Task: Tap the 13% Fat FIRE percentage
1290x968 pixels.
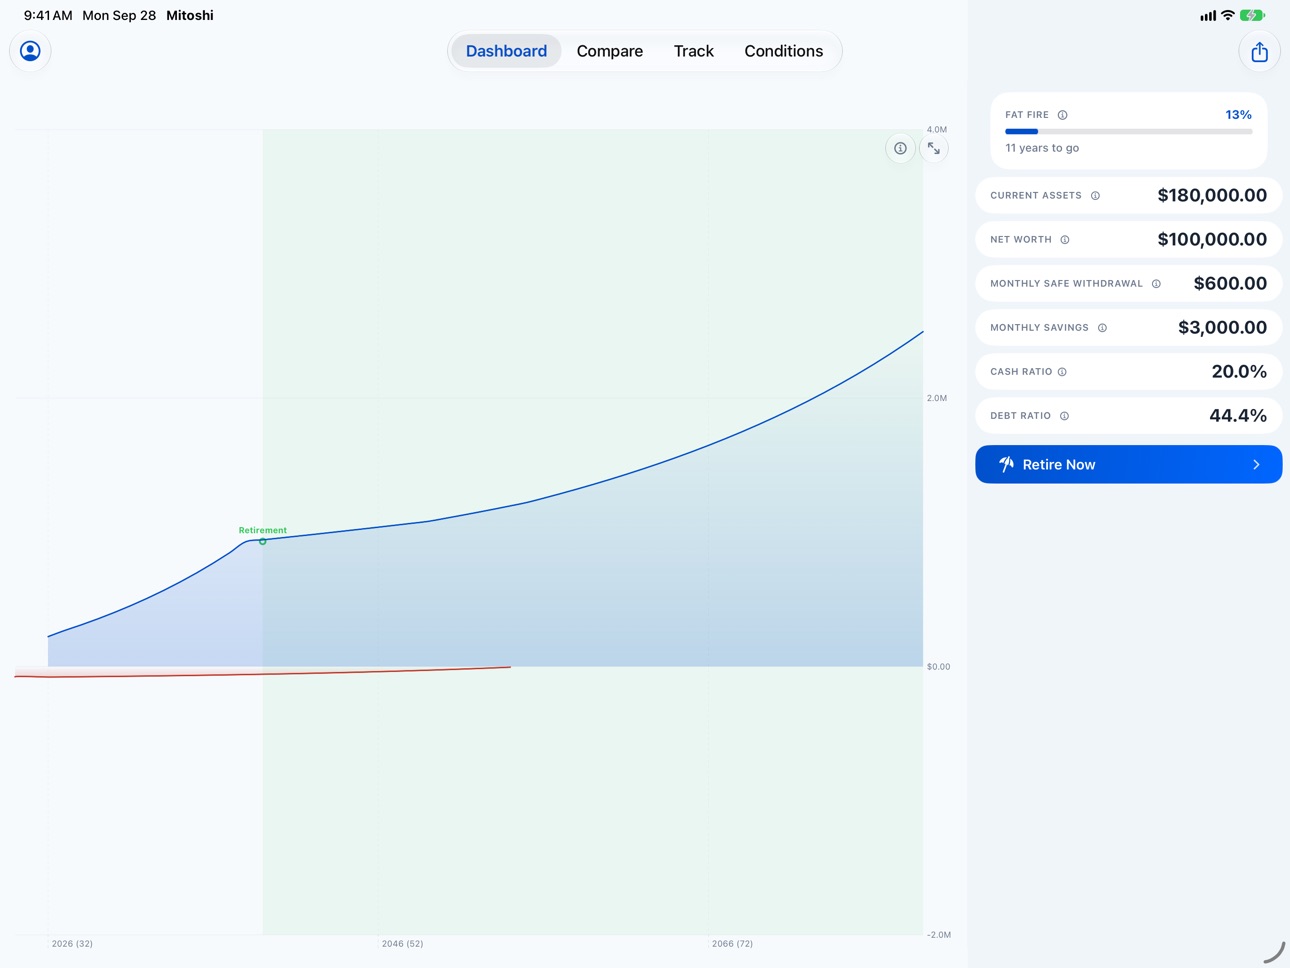Action: click(1238, 115)
